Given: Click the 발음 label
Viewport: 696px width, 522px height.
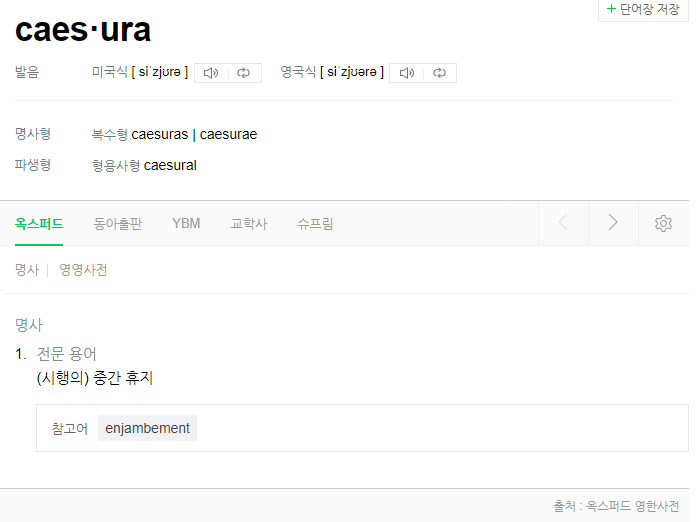Looking at the screenshot, I should coord(27,72).
